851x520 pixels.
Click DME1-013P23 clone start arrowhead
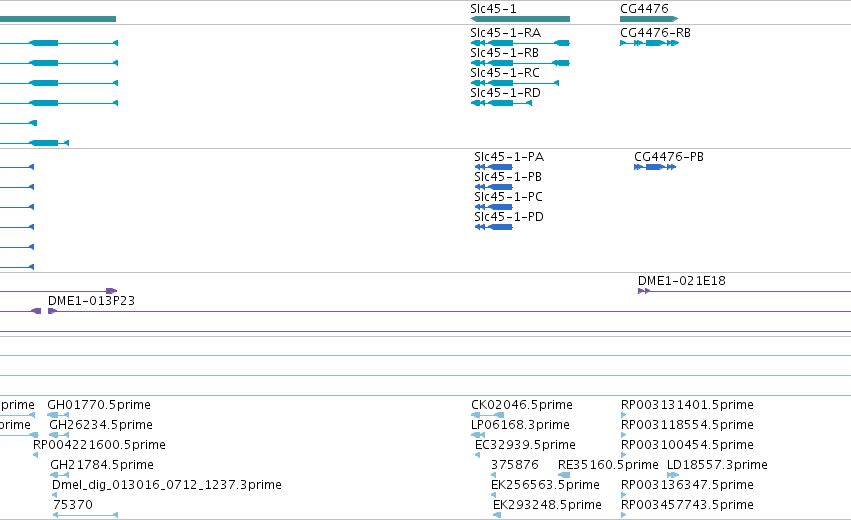(53, 311)
